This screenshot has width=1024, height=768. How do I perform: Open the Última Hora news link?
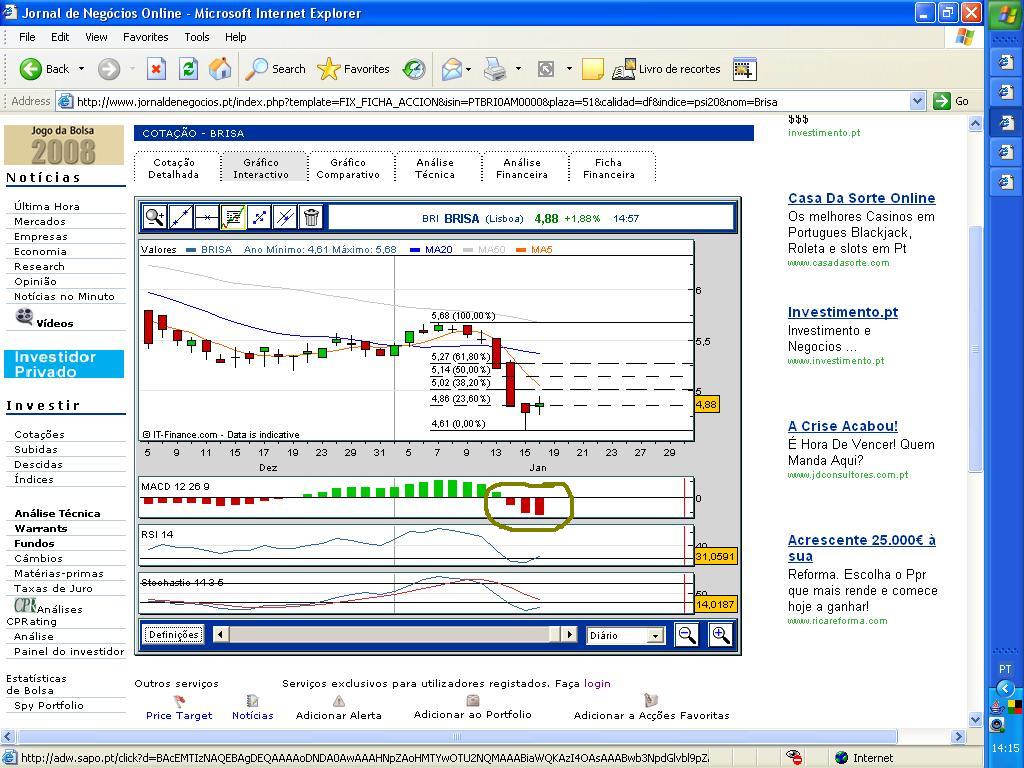pos(47,206)
